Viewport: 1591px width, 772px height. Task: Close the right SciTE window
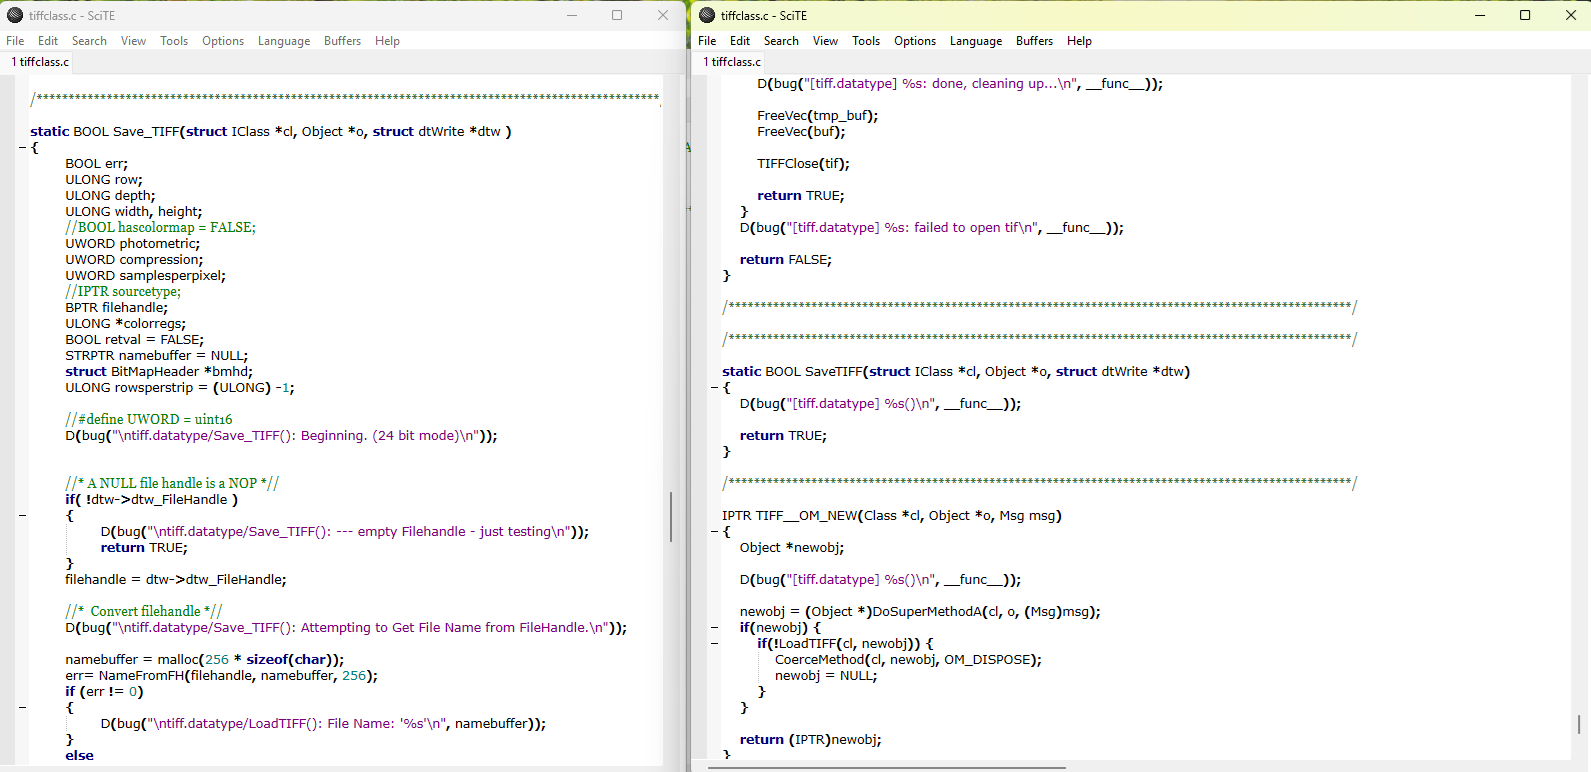(1570, 15)
